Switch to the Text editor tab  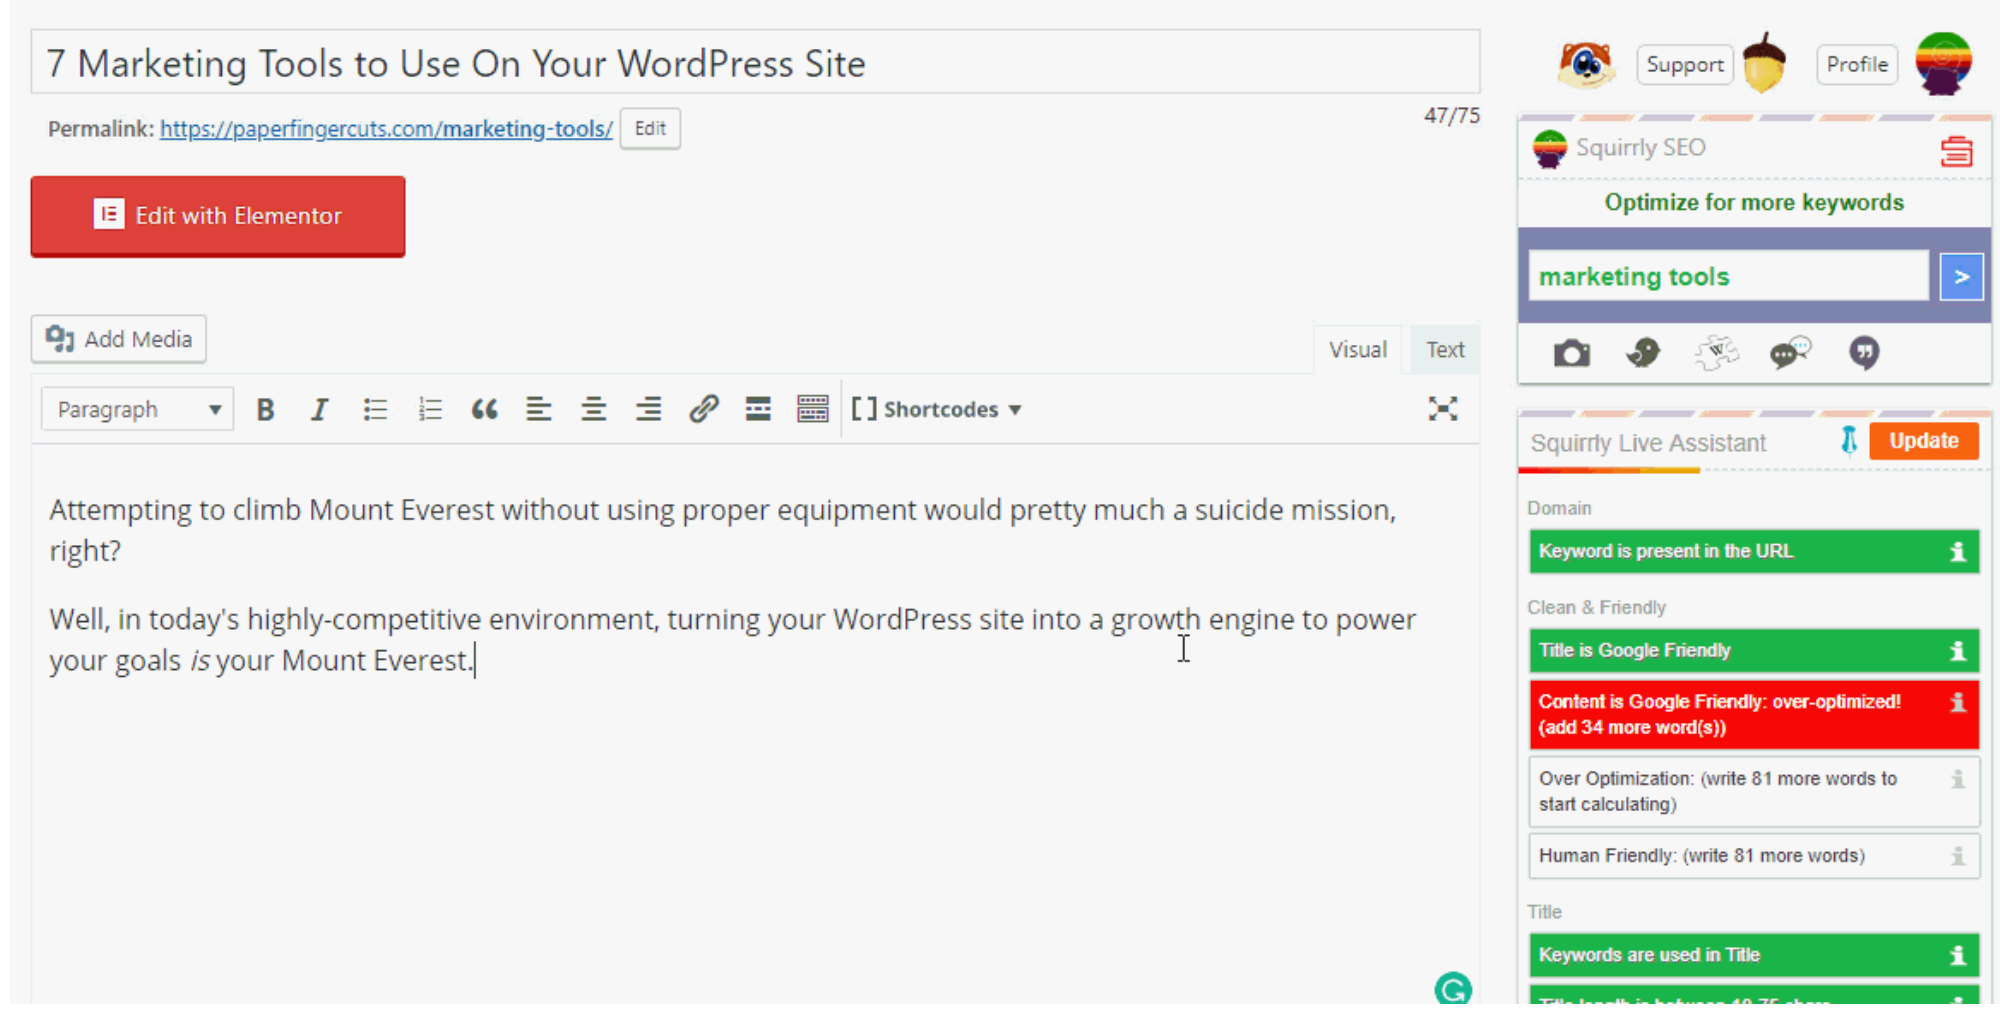[1444, 349]
